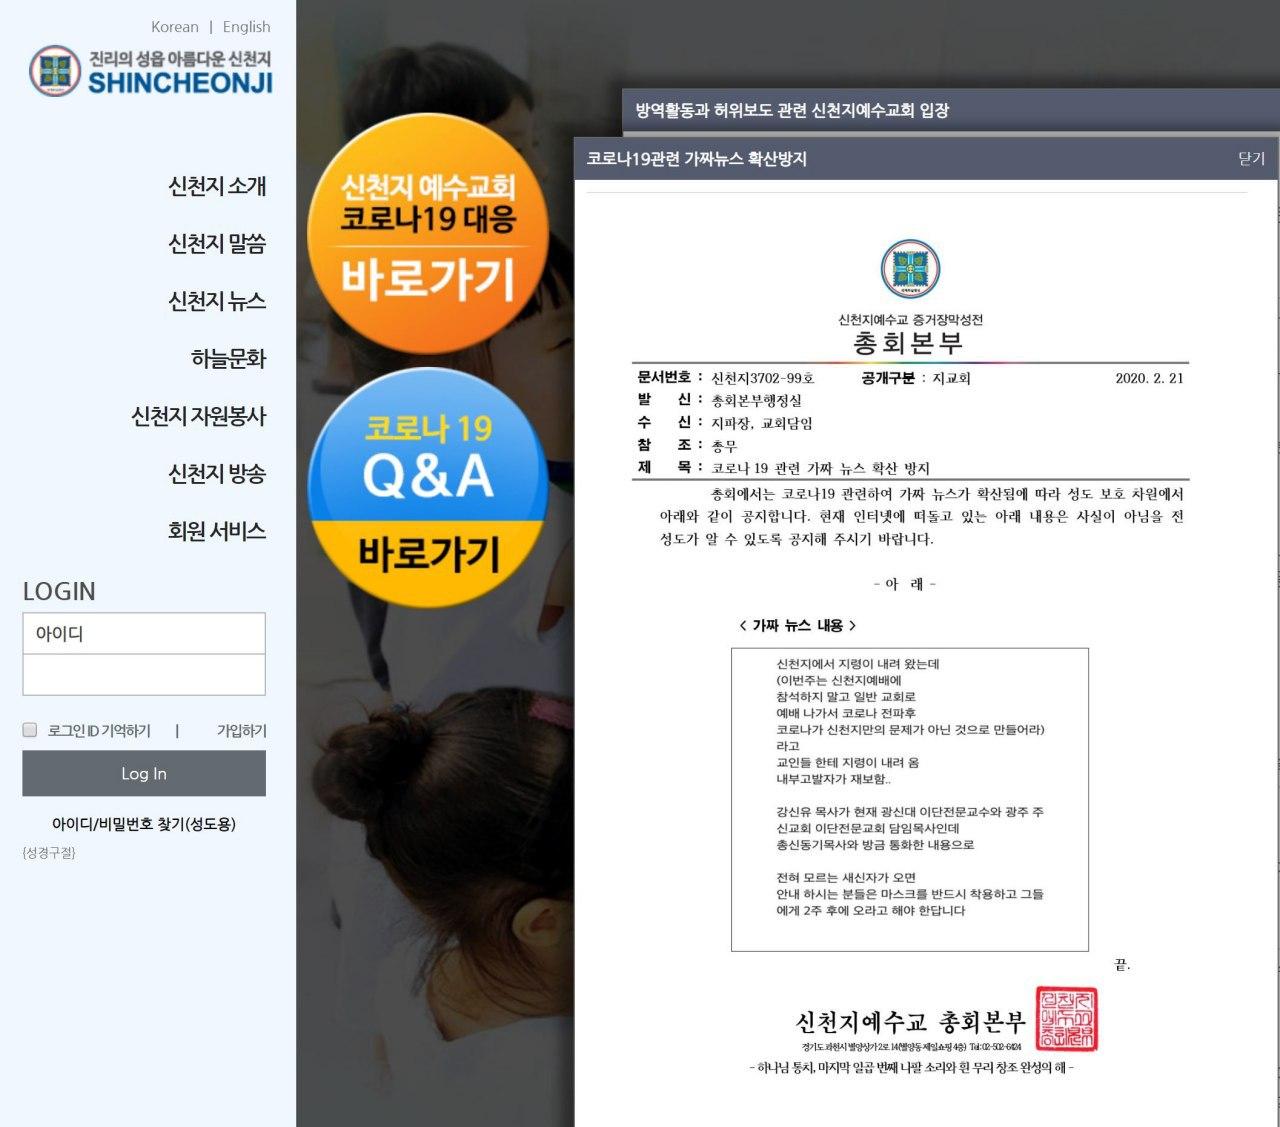Click the 제목 코로나 19 관련 line
Viewport: 1280px width, 1127px height.
pos(784,468)
